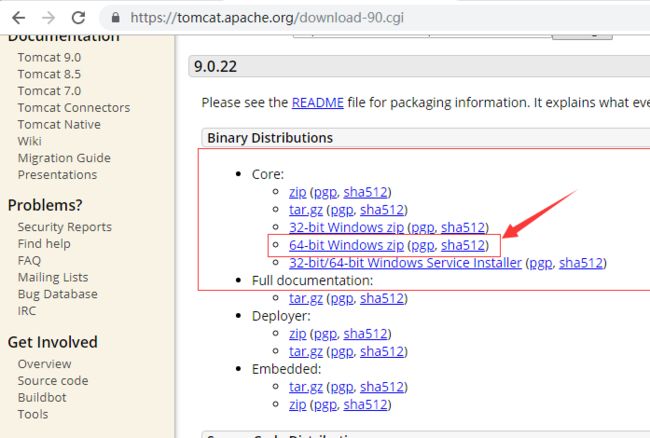Open pgp for Deployer tar.gz

pyautogui.click(x=342, y=352)
